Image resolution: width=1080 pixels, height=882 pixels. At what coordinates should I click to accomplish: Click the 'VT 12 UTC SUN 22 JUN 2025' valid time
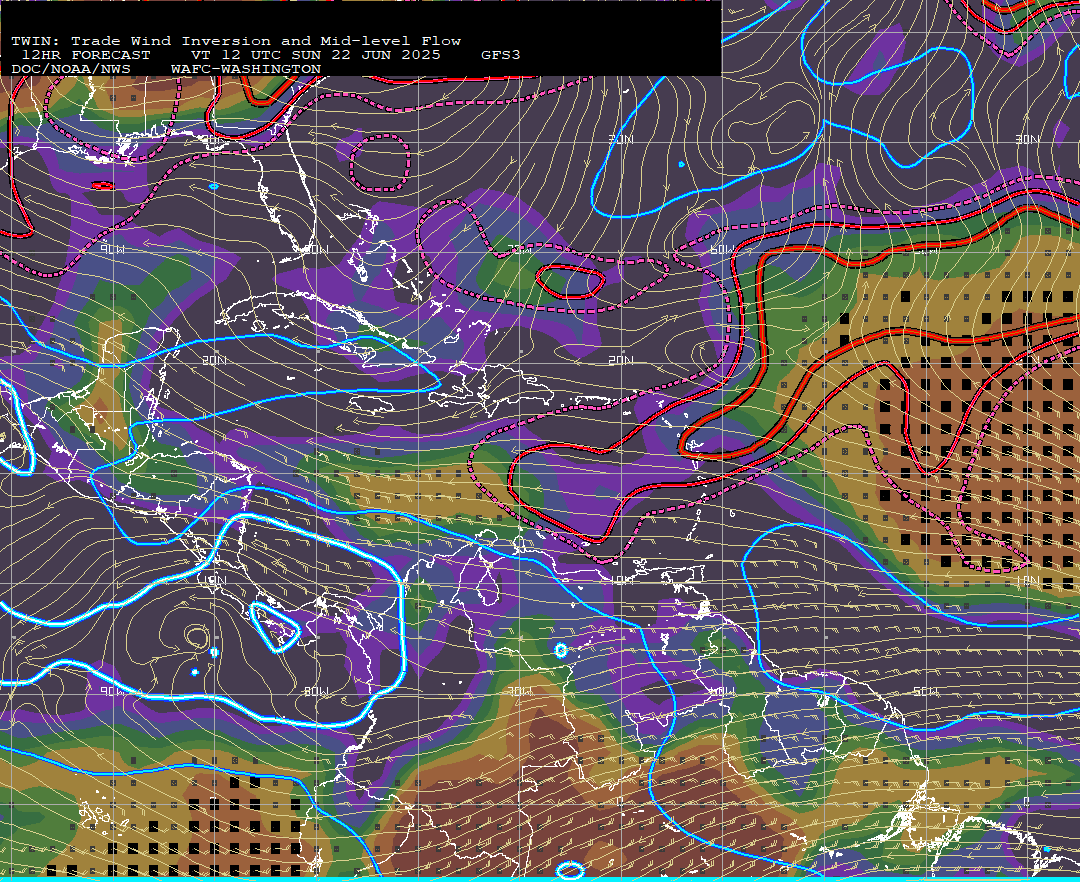315,55
